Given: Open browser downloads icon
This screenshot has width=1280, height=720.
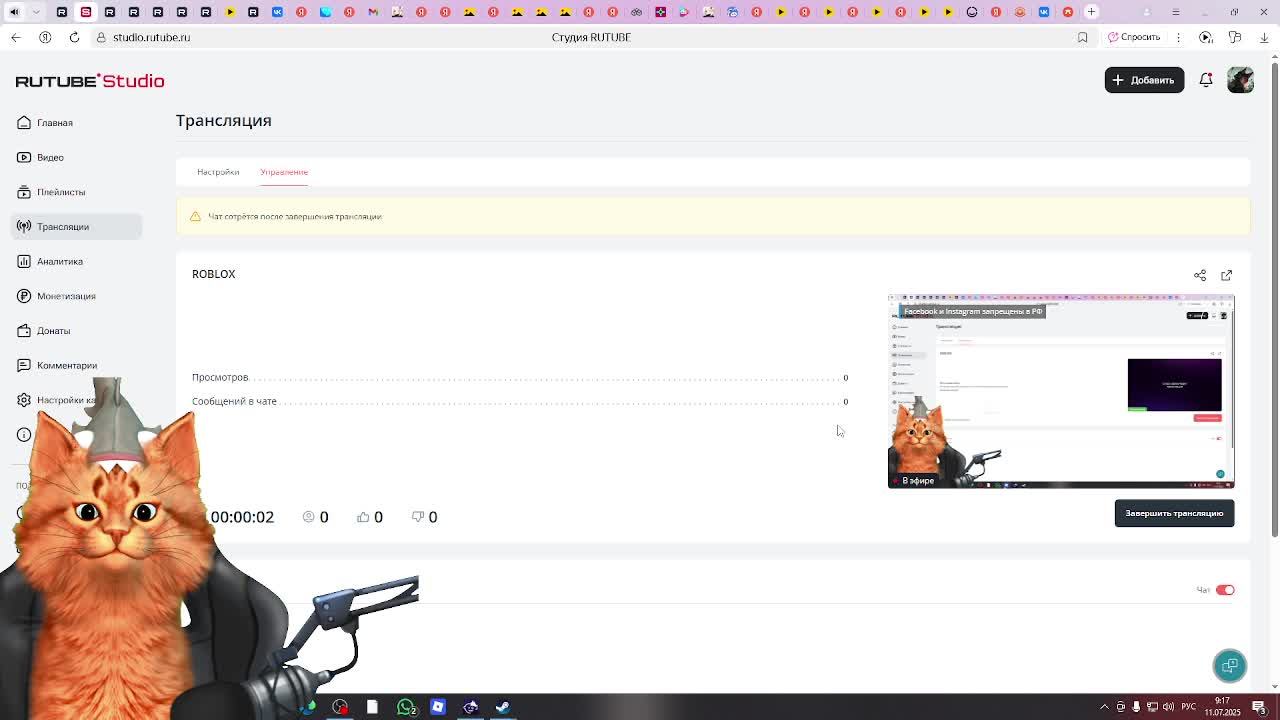Looking at the screenshot, I should (x=1264, y=37).
